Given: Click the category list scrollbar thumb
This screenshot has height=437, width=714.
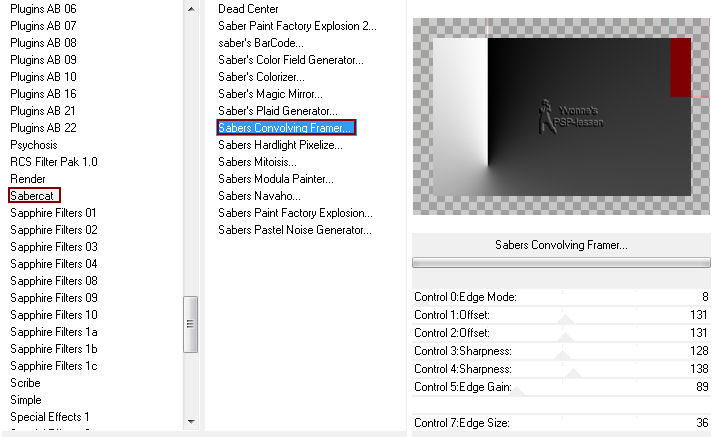Looking at the screenshot, I should pos(190,324).
